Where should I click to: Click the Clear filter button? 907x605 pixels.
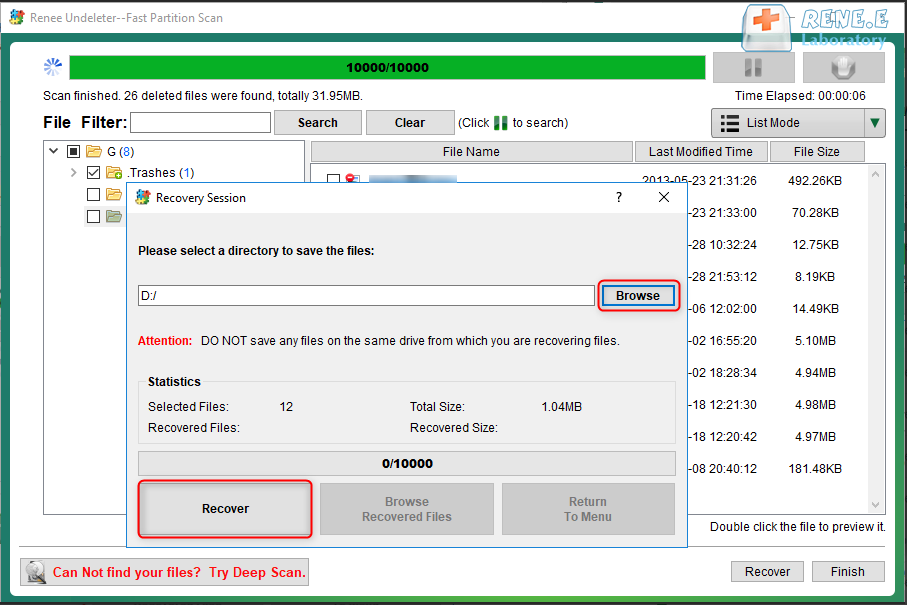[x=410, y=123]
